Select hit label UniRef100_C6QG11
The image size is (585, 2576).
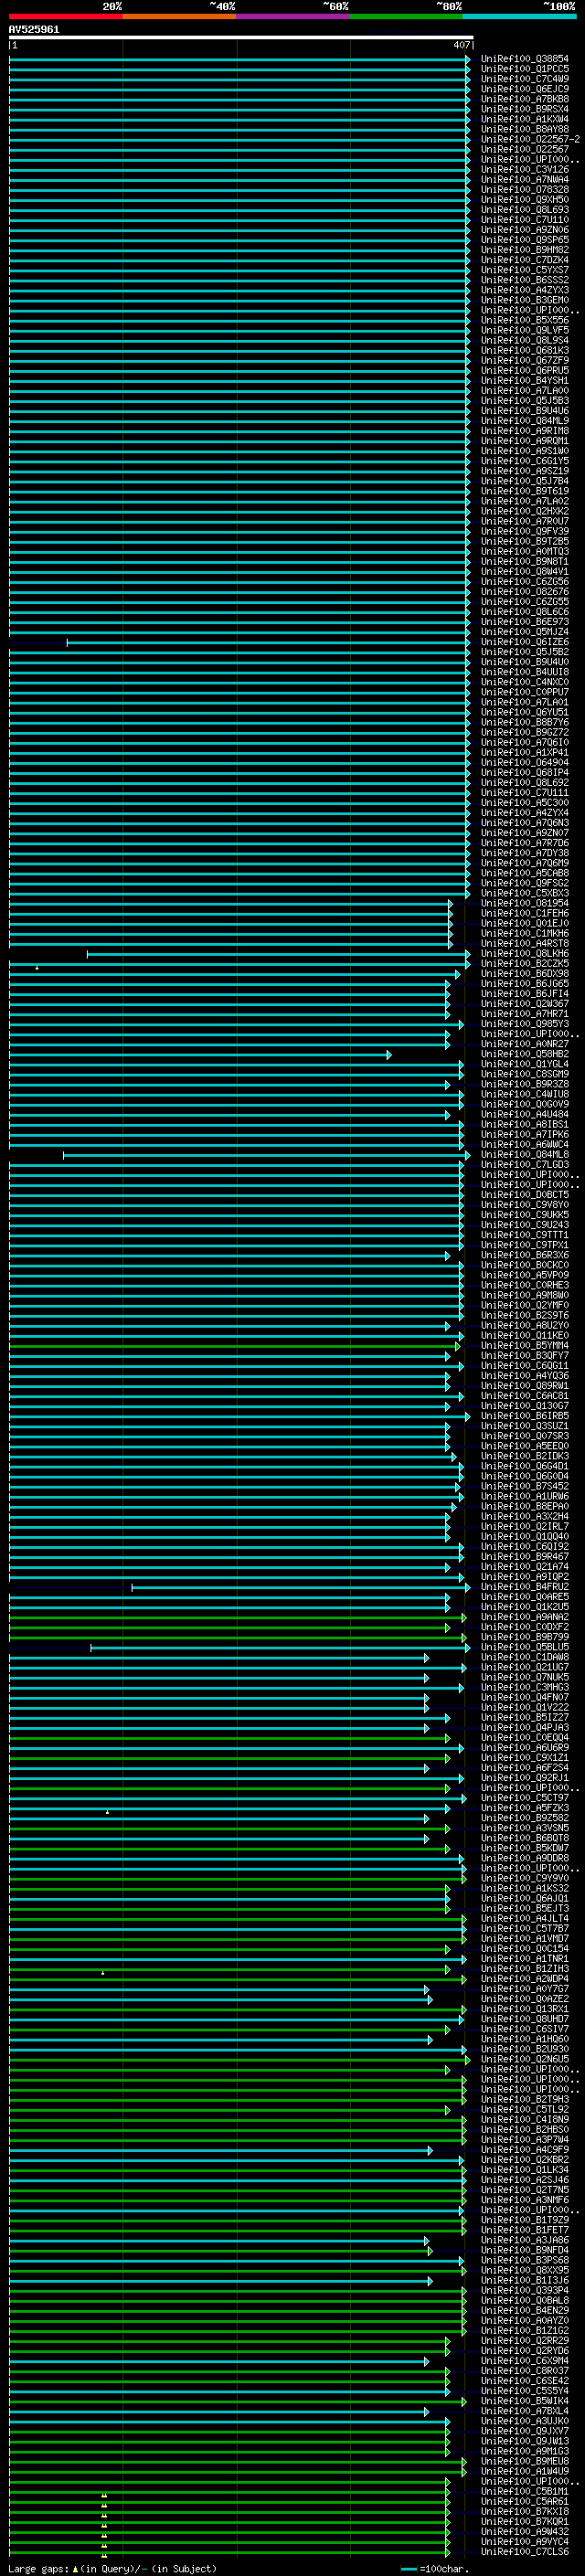coord(524,1366)
